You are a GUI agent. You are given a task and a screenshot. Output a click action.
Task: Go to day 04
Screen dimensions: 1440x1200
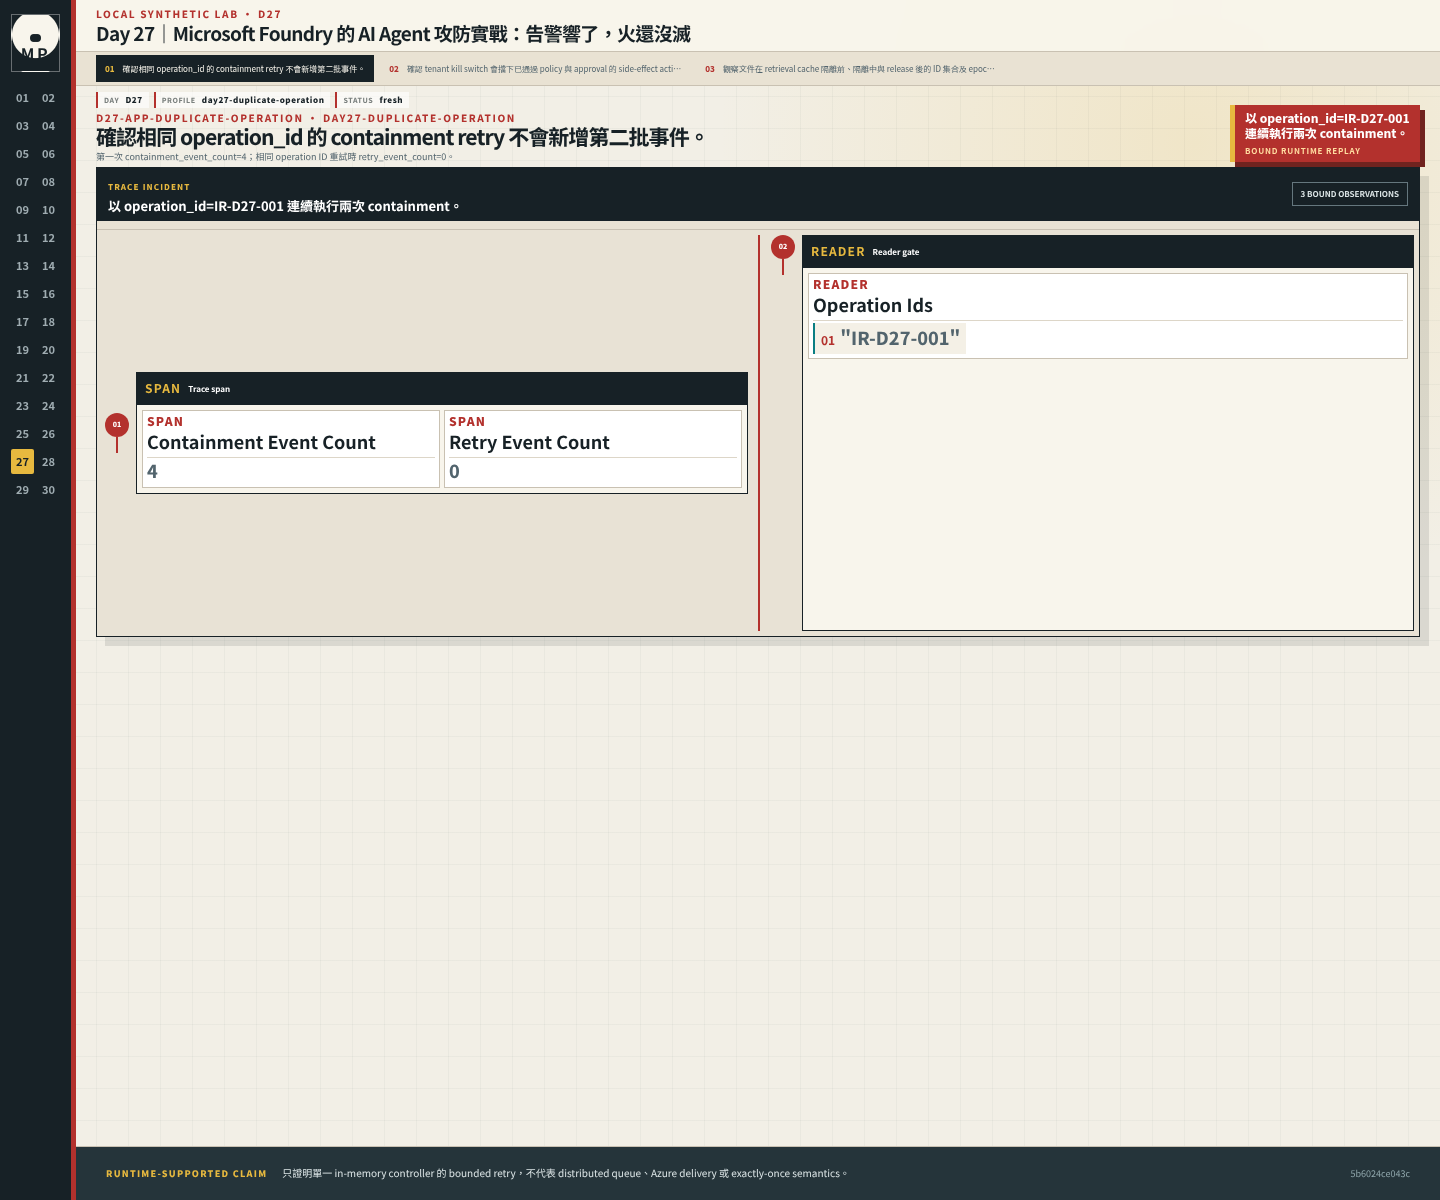pos(48,126)
